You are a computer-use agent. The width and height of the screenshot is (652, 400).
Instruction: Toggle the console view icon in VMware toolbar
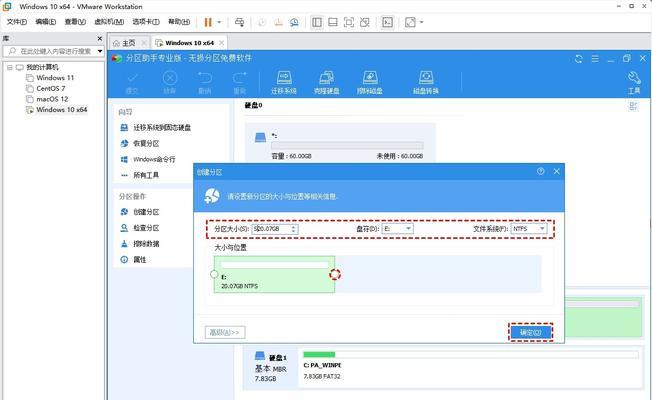click(x=387, y=22)
